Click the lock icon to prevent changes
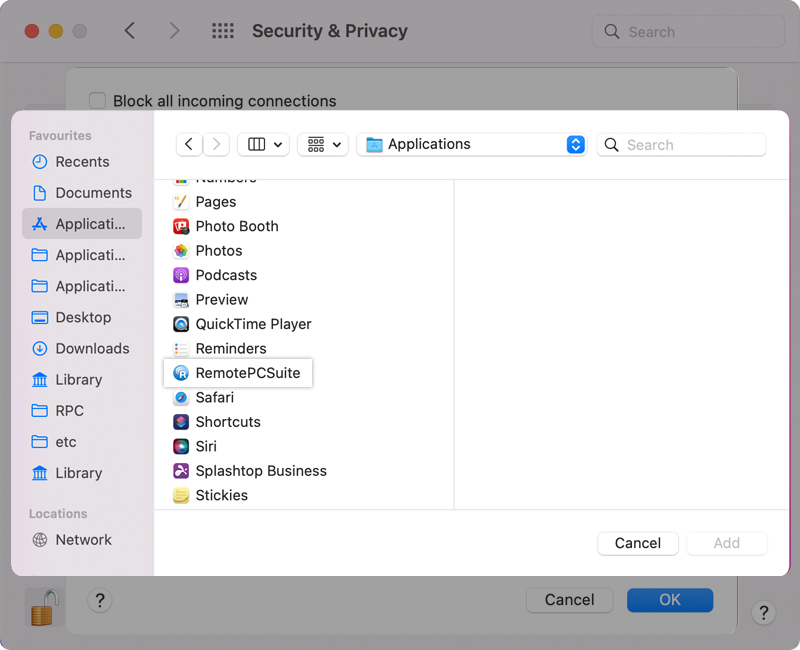 pos(43,607)
